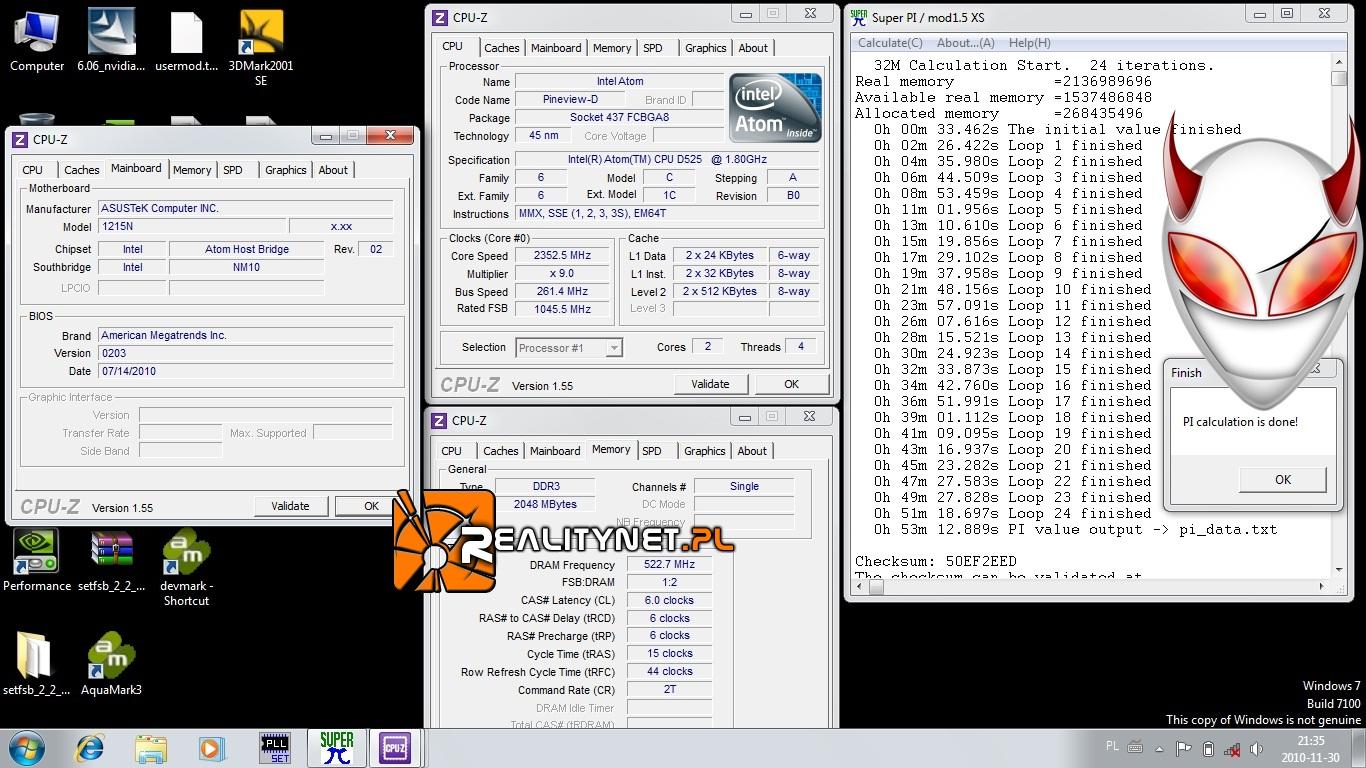This screenshot has width=1366, height=768.
Task: Switch to CPU-Z on the taskbar
Action: 396,748
